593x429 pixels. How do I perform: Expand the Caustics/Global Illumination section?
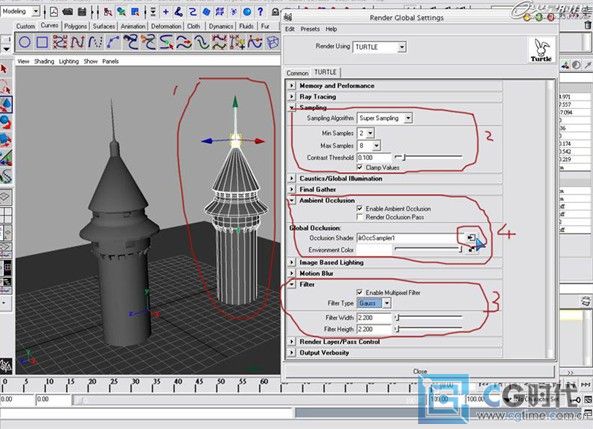292,178
